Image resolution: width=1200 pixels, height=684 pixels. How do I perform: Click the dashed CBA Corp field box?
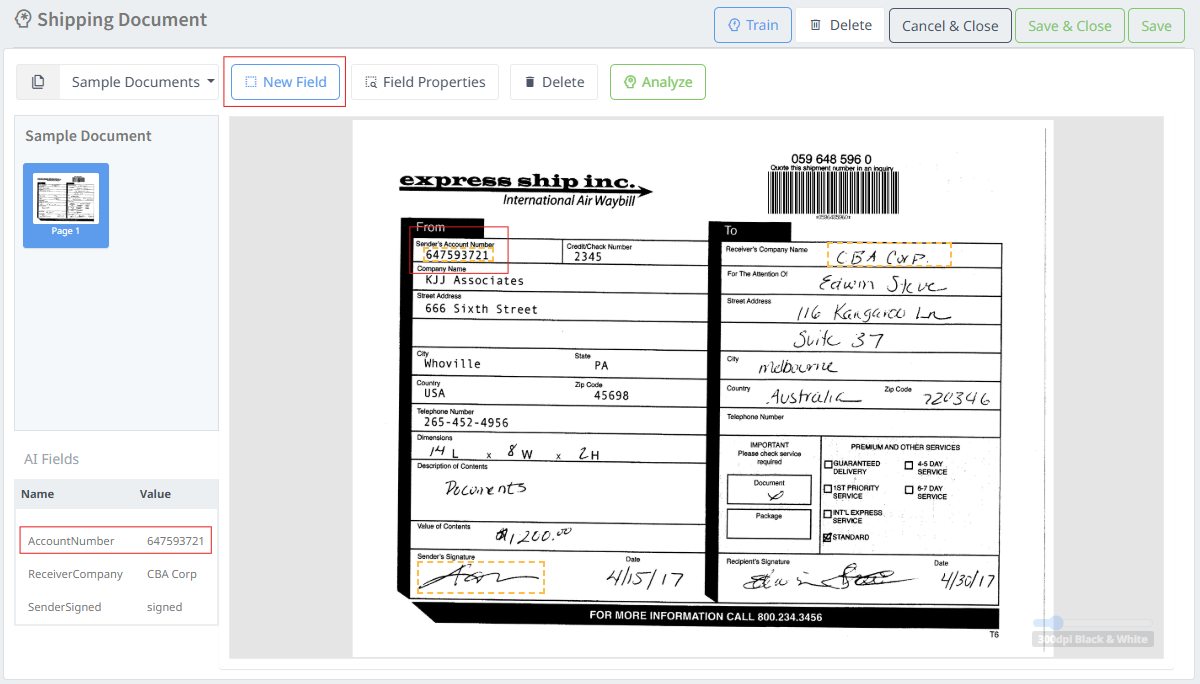pos(888,255)
